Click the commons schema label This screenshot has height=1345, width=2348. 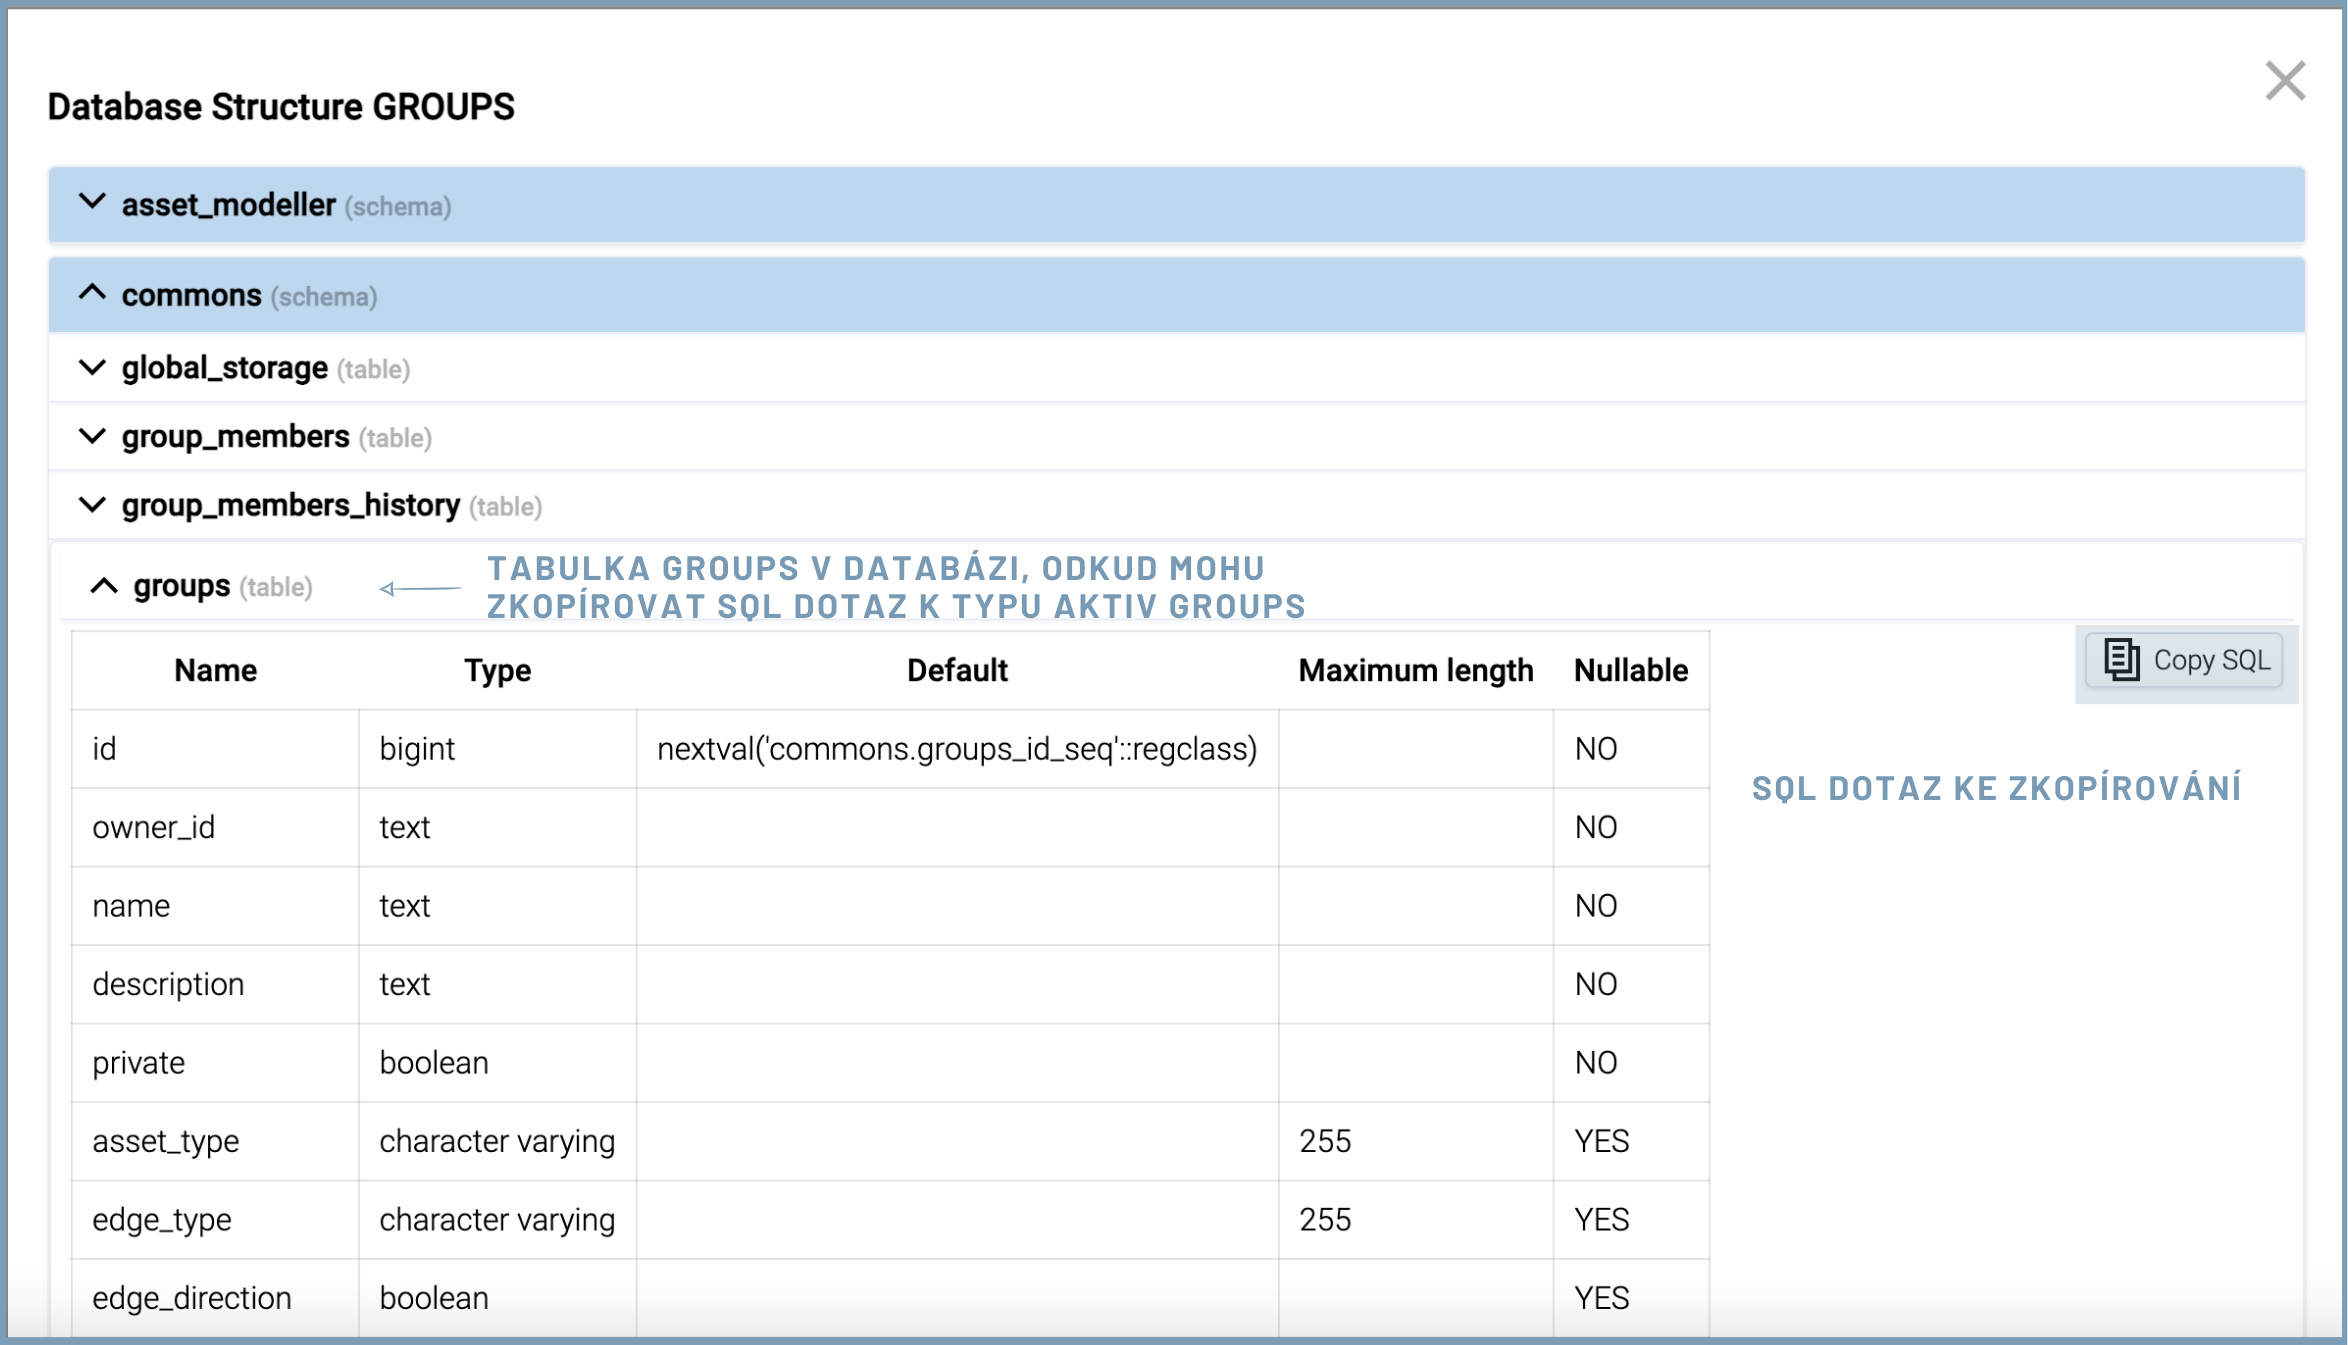tap(192, 296)
